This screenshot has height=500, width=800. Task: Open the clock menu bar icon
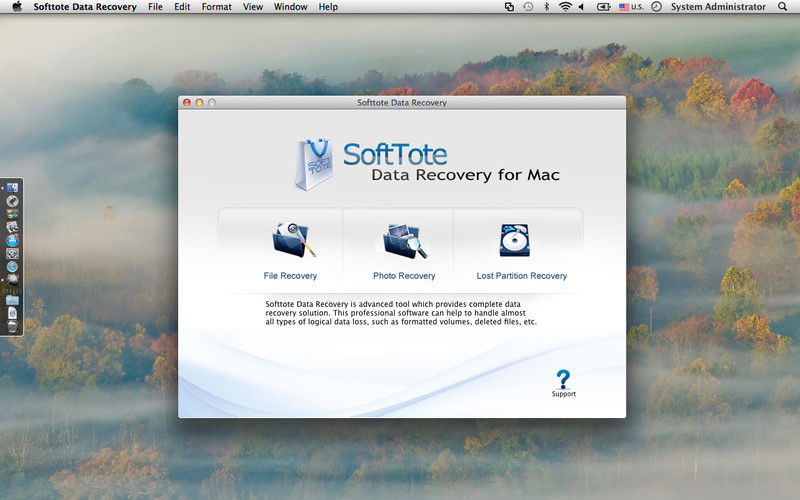657,7
